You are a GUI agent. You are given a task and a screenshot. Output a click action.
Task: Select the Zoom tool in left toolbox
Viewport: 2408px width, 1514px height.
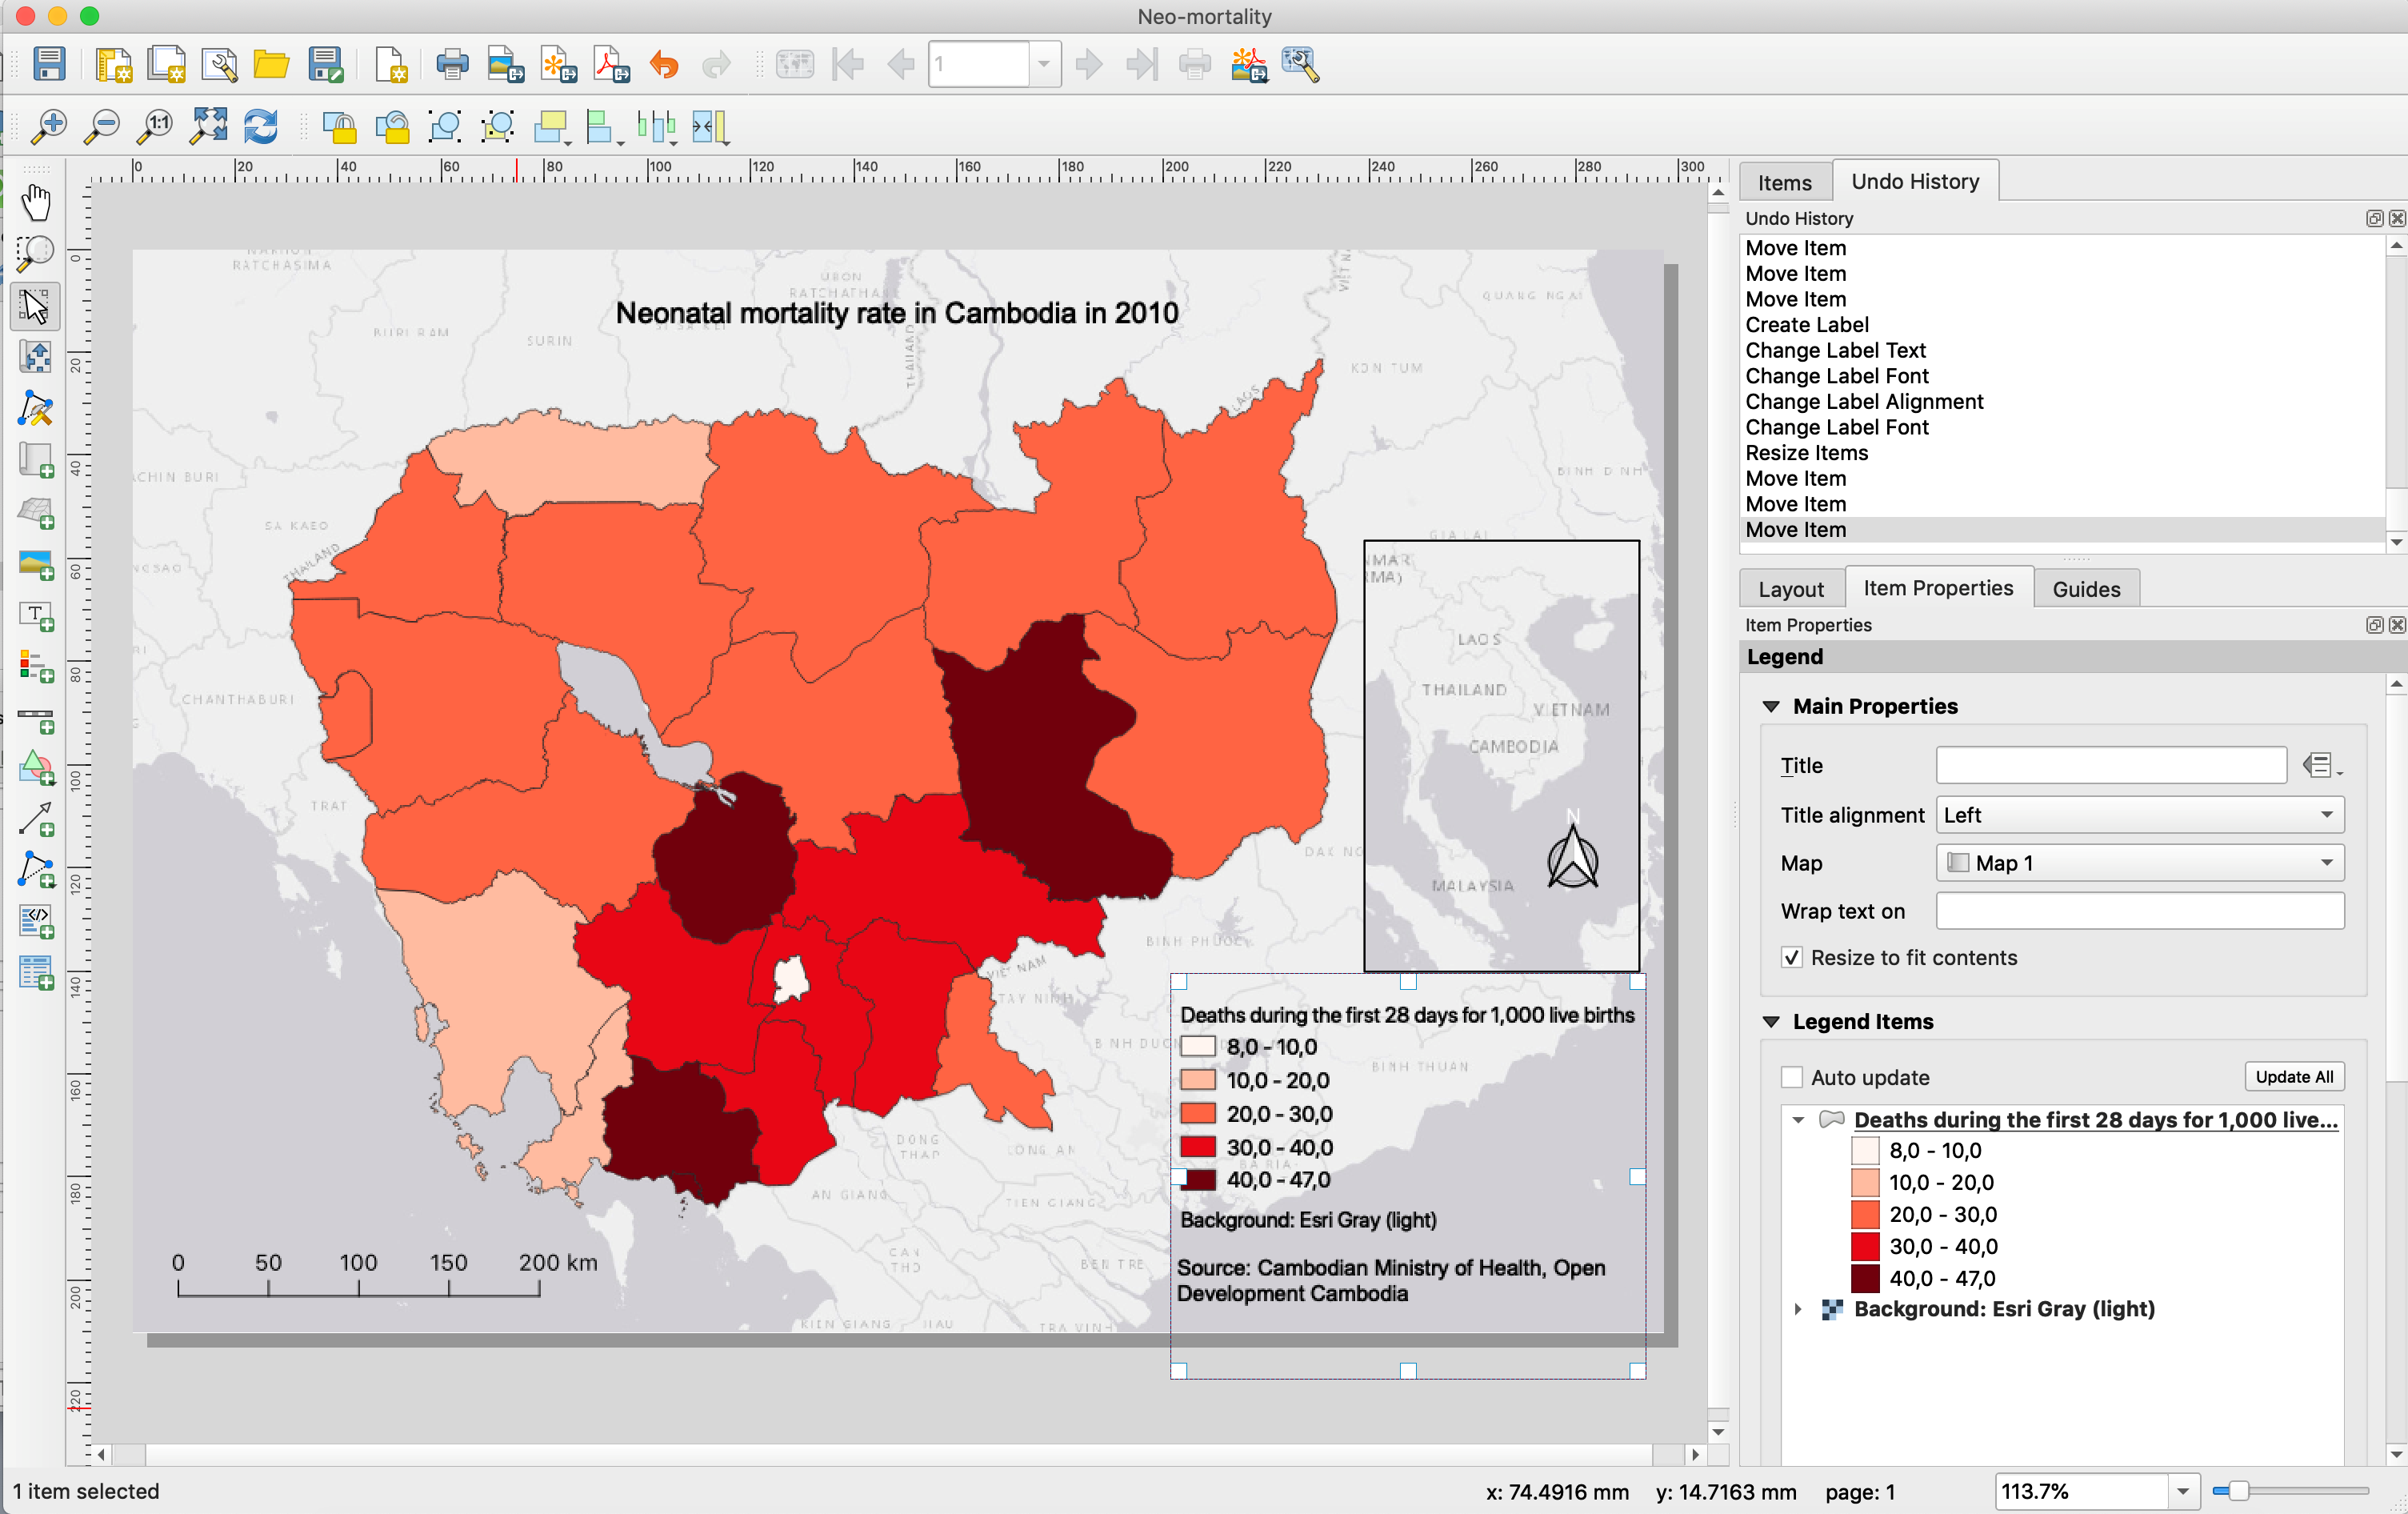point(36,254)
